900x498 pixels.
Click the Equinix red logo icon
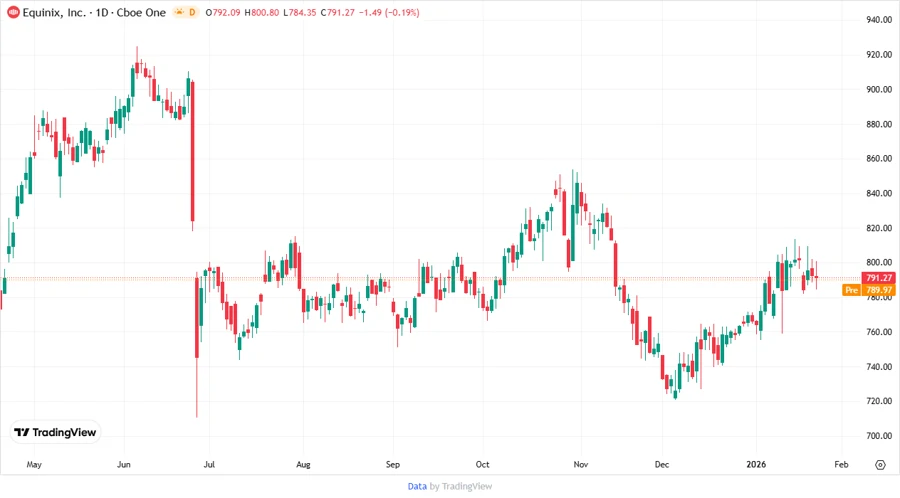[13, 12]
